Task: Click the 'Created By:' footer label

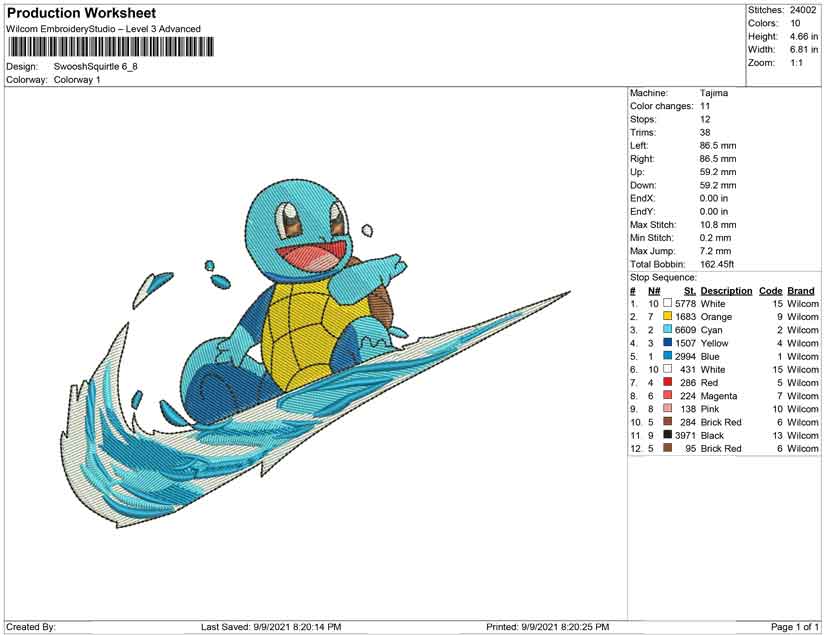Action: pos(31,627)
